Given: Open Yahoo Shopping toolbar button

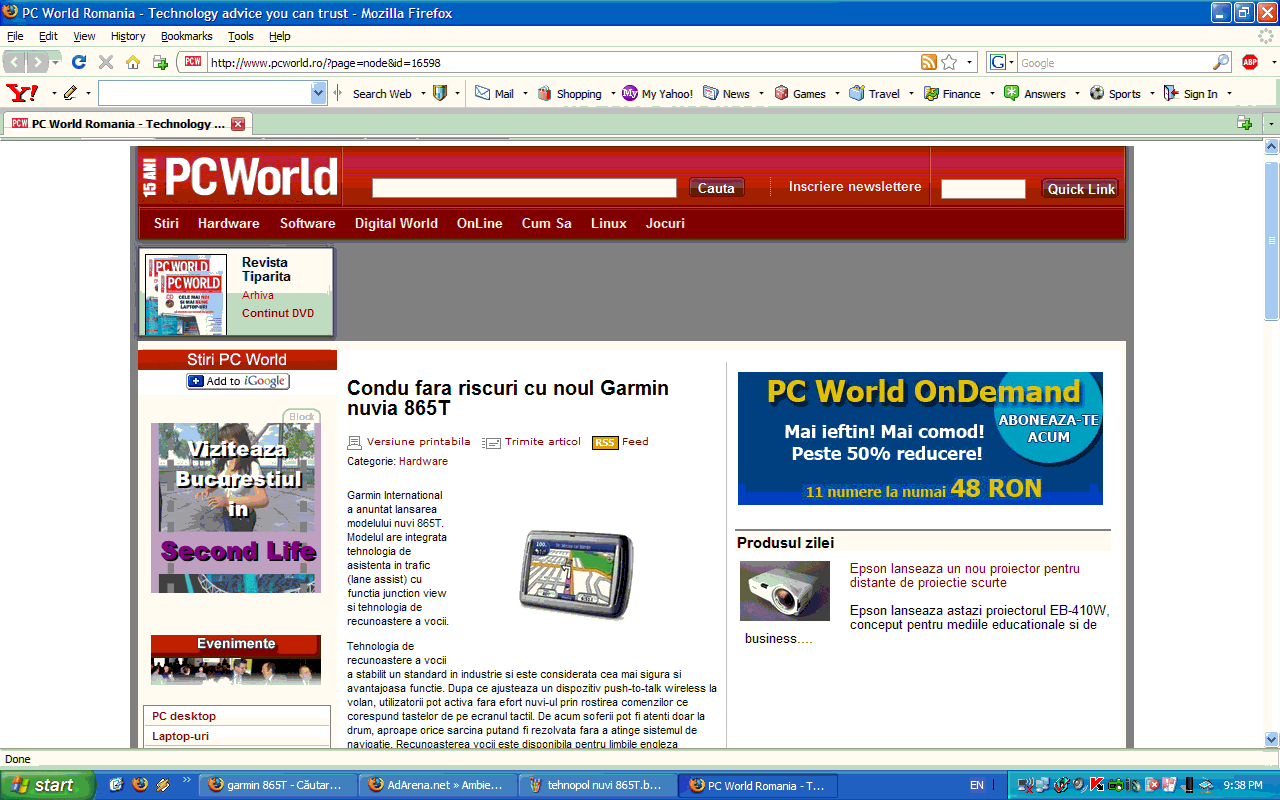Looking at the screenshot, I should [570, 93].
